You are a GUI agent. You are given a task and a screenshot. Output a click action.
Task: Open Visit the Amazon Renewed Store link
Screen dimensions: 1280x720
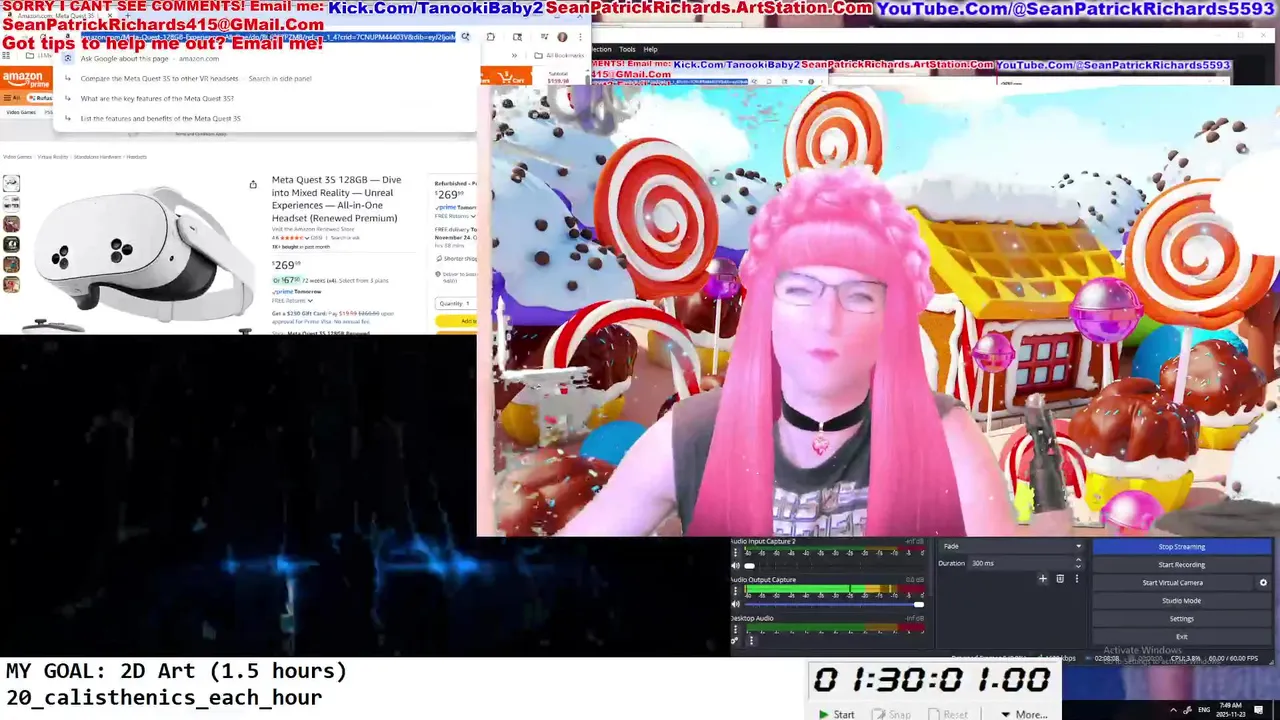tap(311, 229)
